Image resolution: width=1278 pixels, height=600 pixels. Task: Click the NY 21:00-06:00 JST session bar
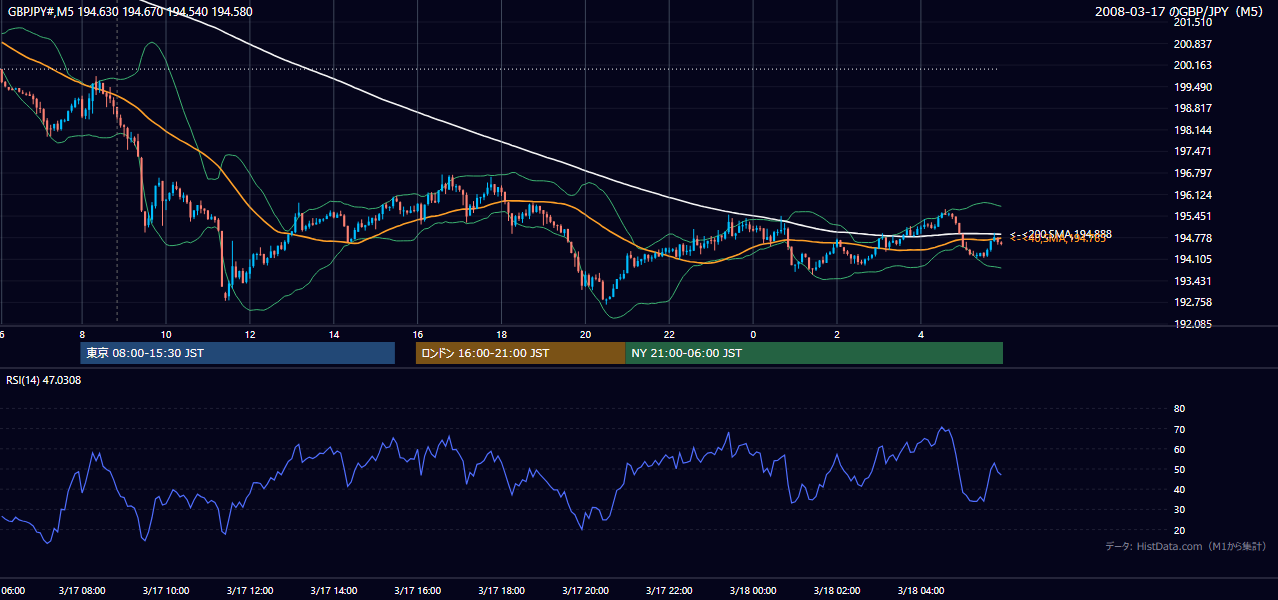(x=814, y=353)
